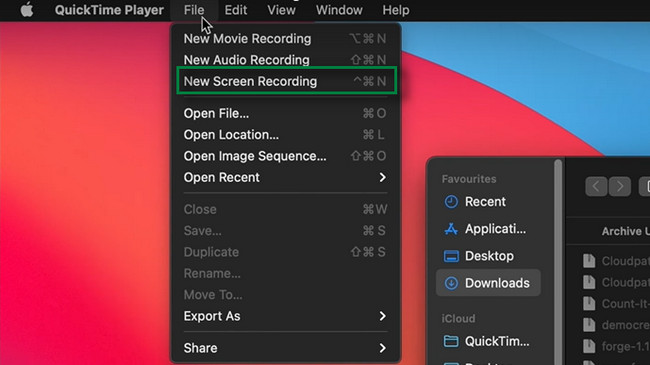The image size is (650, 365).
Task: Choose New Movie Recording
Action: (285, 39)
